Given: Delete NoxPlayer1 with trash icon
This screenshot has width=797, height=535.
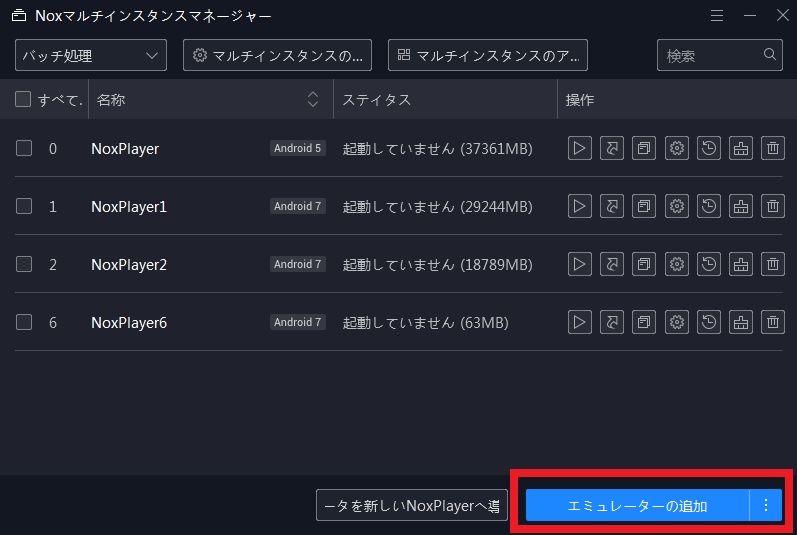Looking at the screenshot, I should (x=773, y=206).
